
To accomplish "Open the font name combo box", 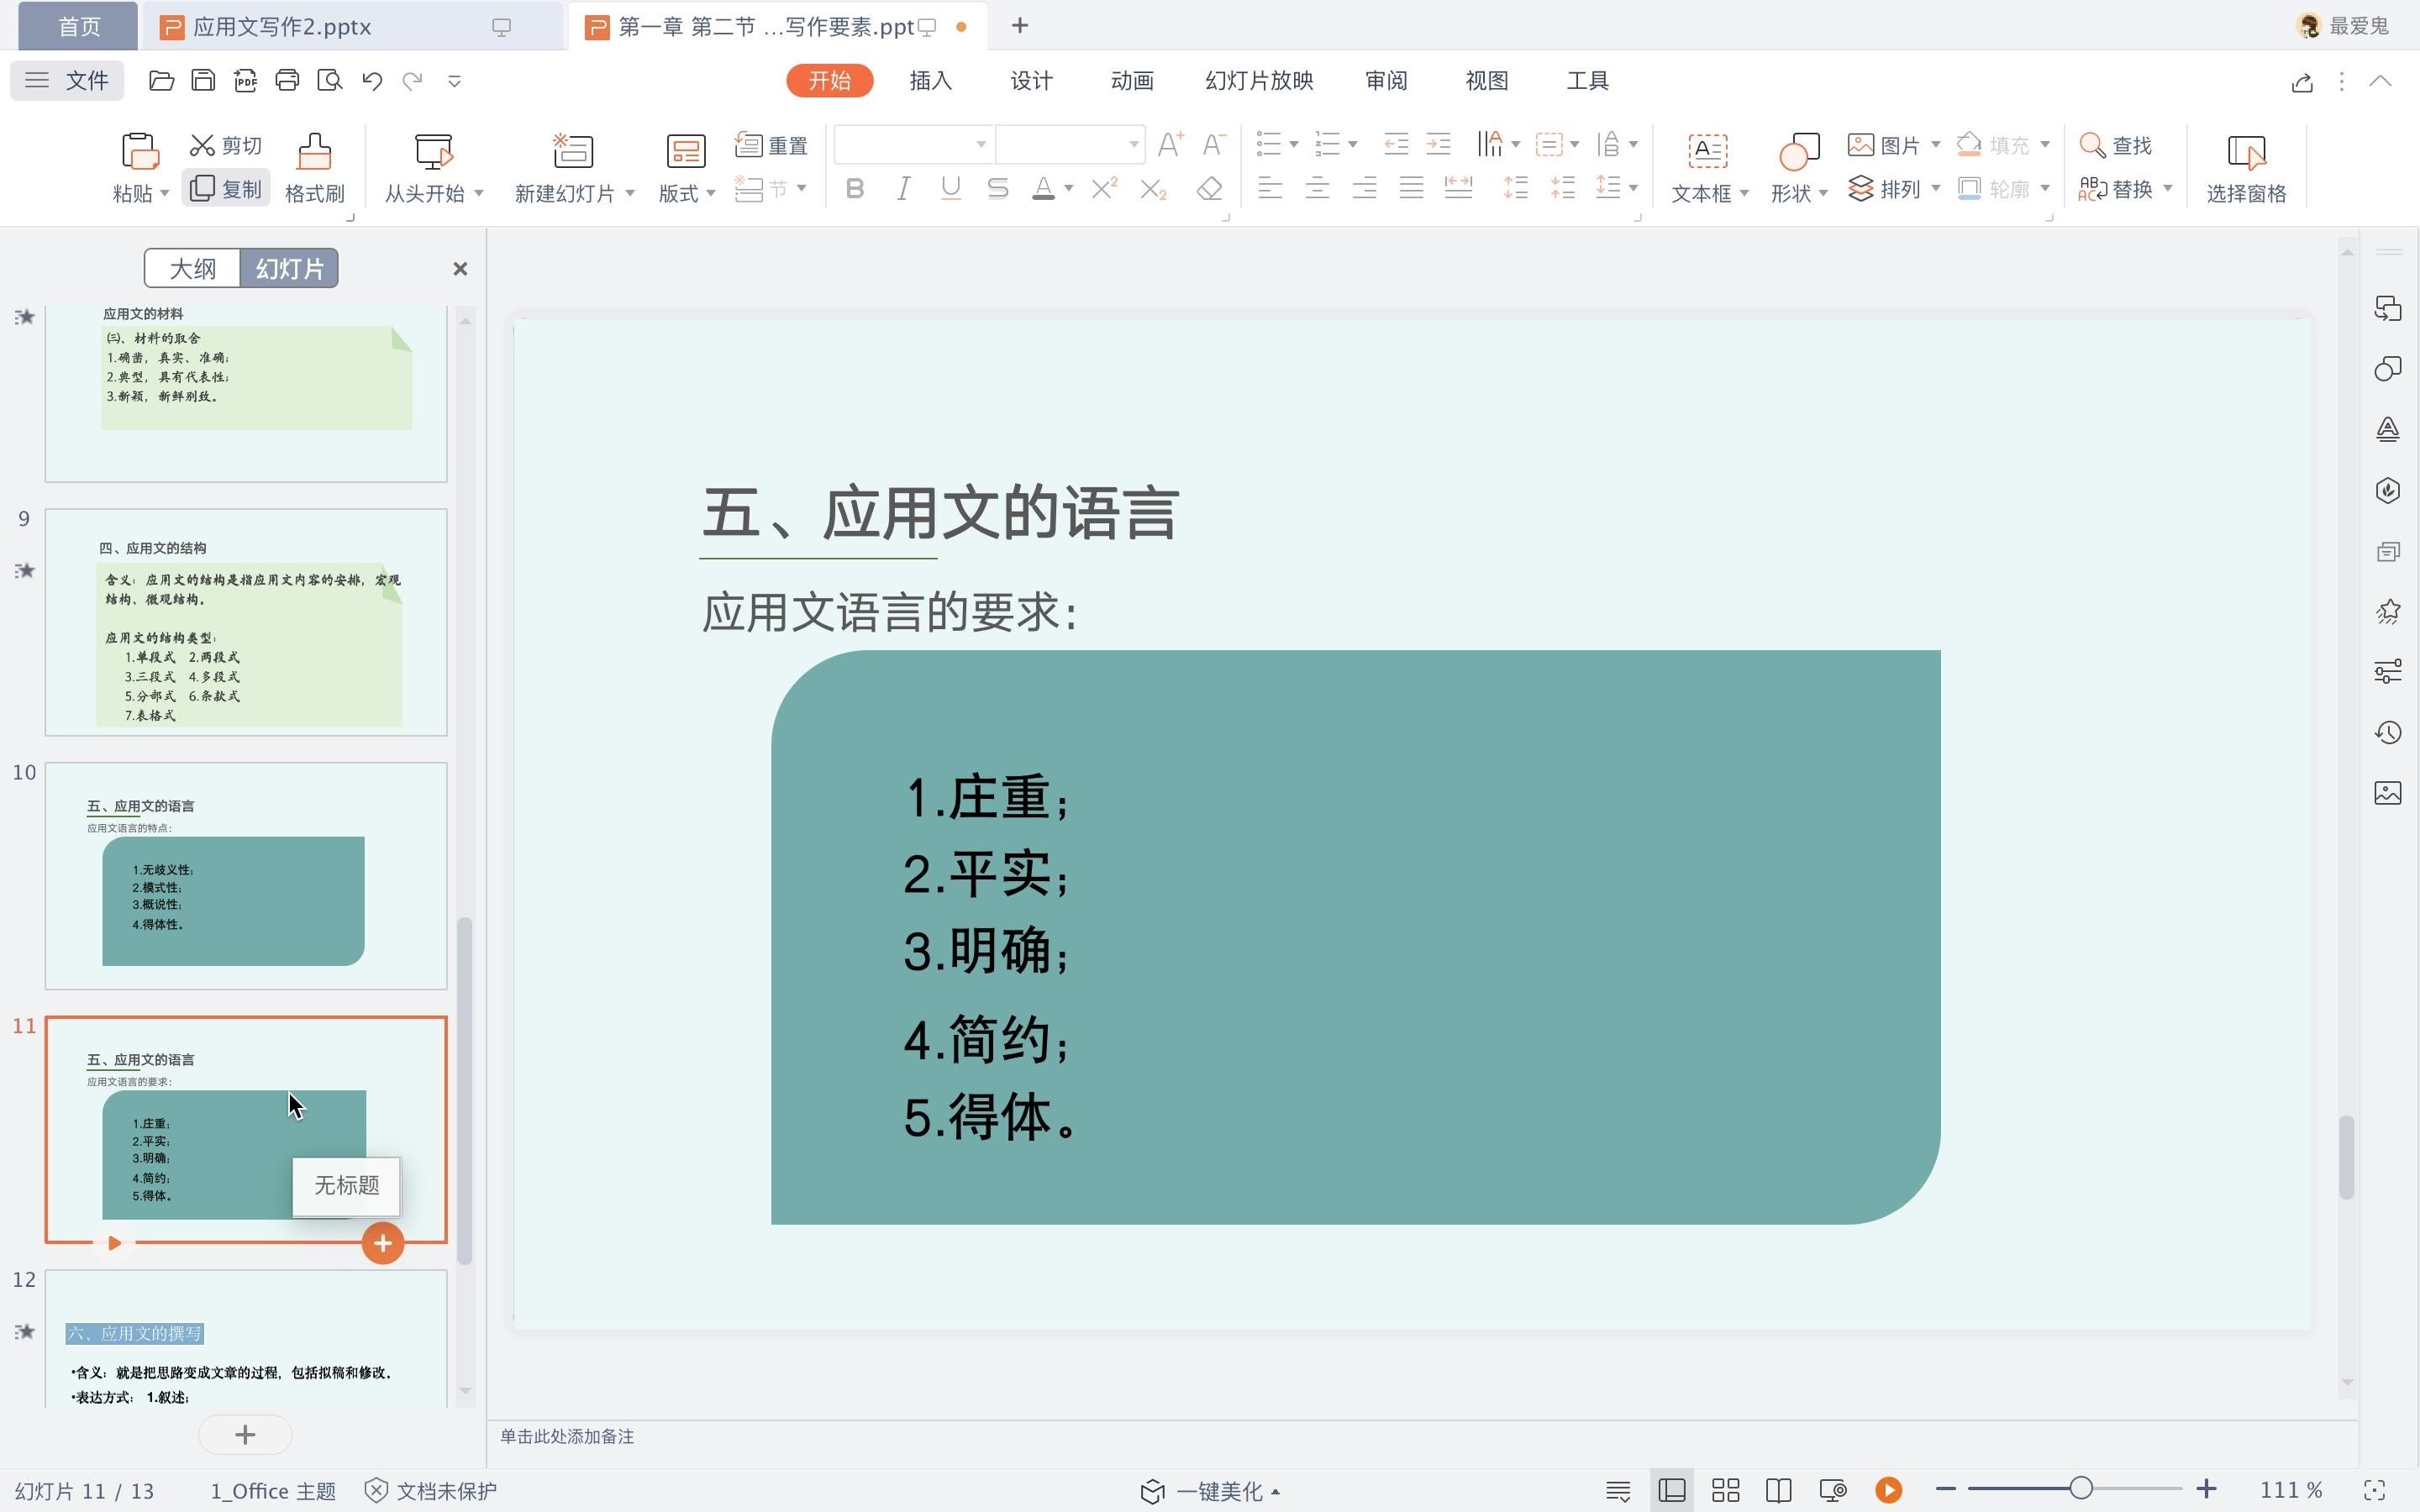I will (x=913, y=145).
